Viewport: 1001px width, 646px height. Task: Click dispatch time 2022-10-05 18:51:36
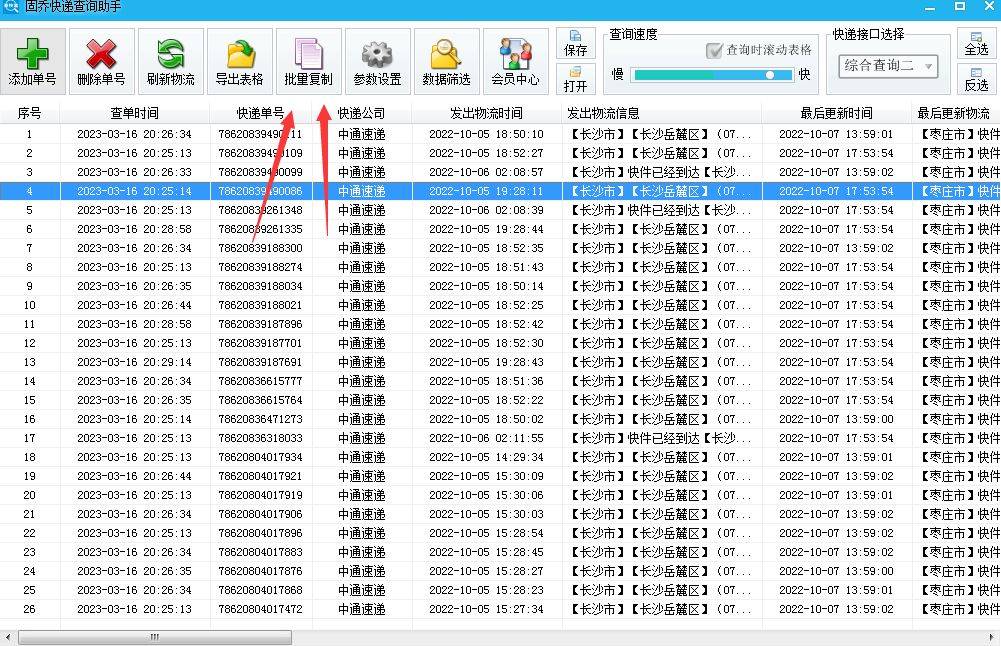point(486,381)
